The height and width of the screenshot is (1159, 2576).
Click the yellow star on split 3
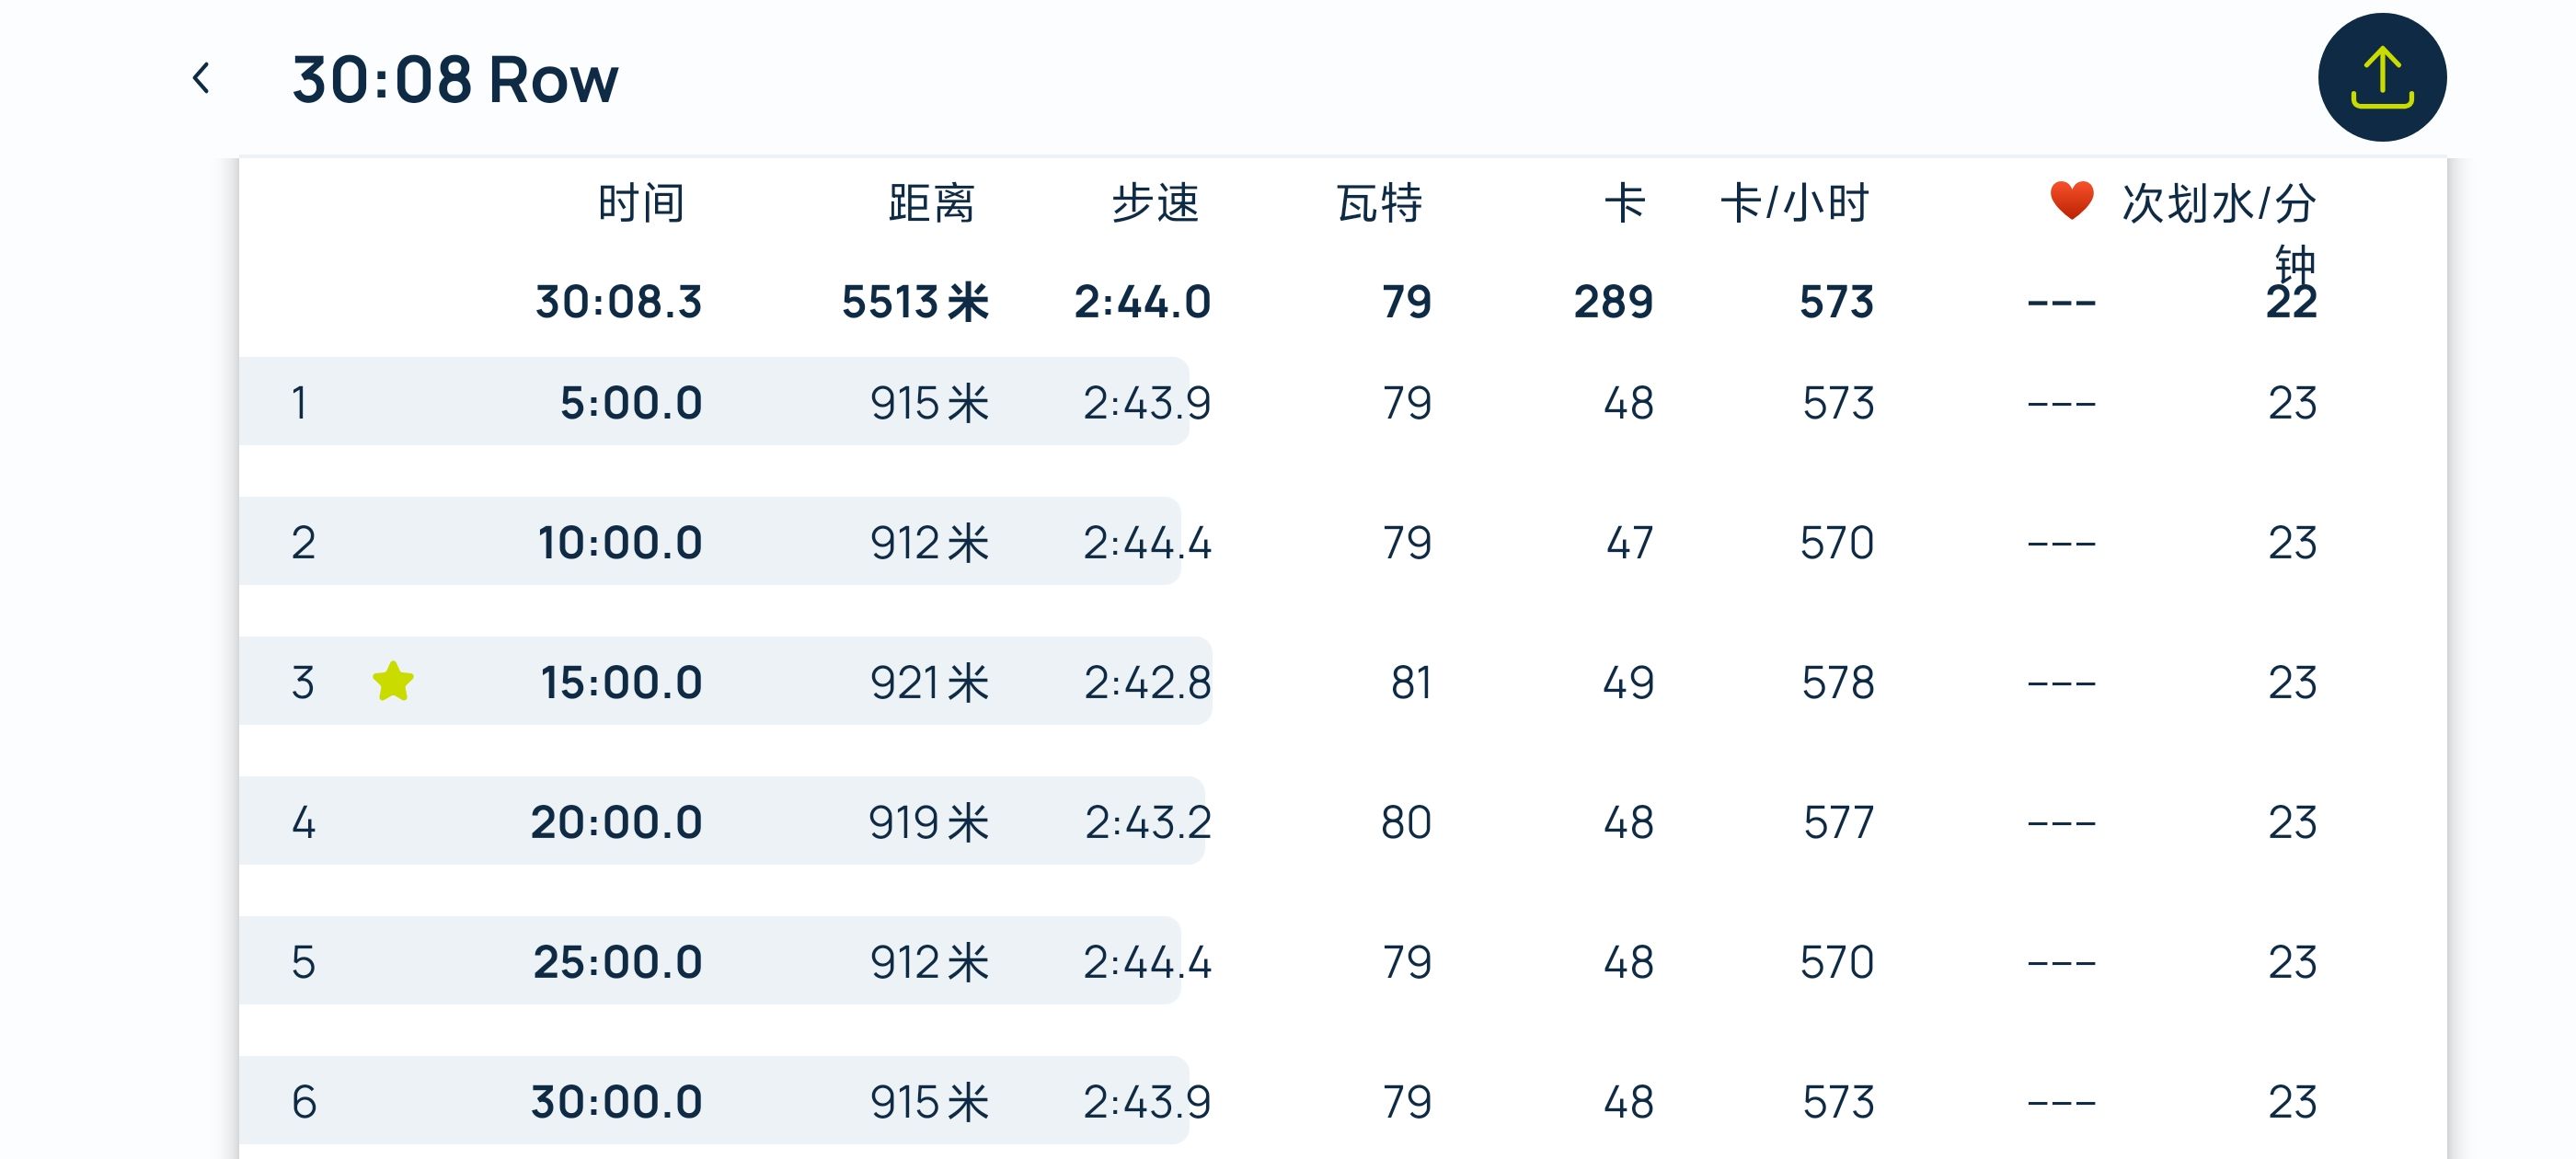point(393,682)
